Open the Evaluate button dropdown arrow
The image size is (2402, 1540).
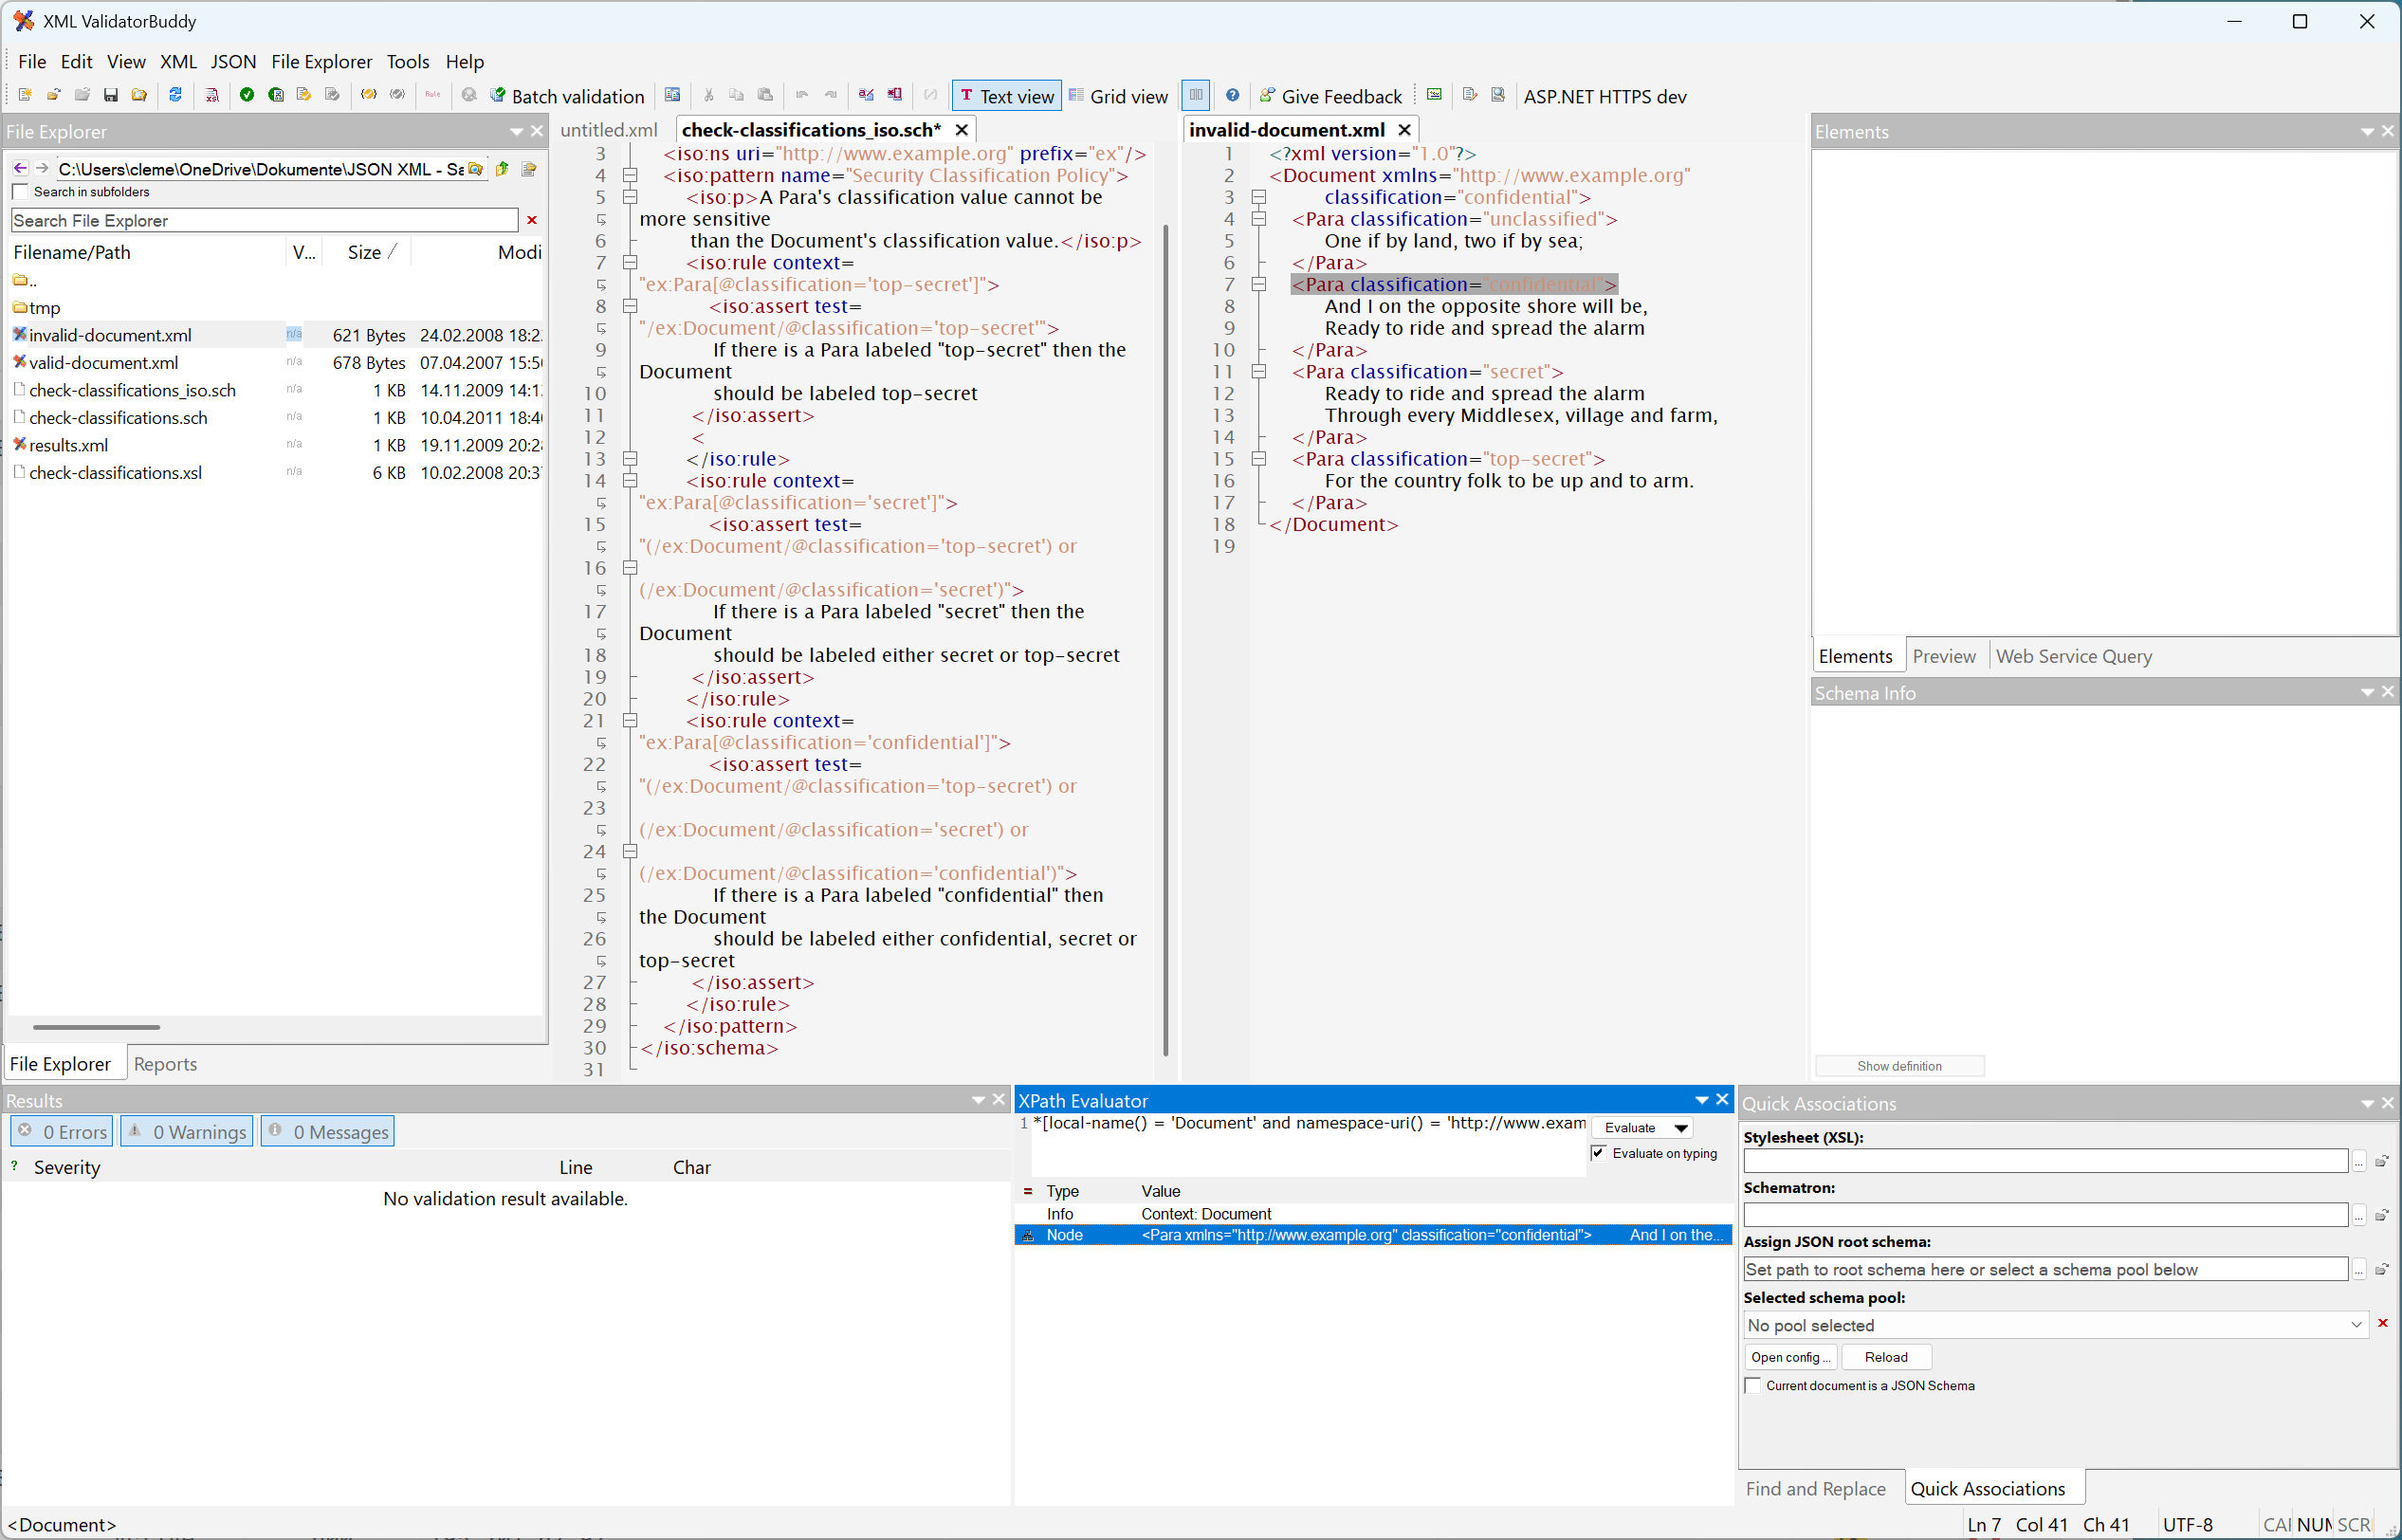pos(1682,1128)
